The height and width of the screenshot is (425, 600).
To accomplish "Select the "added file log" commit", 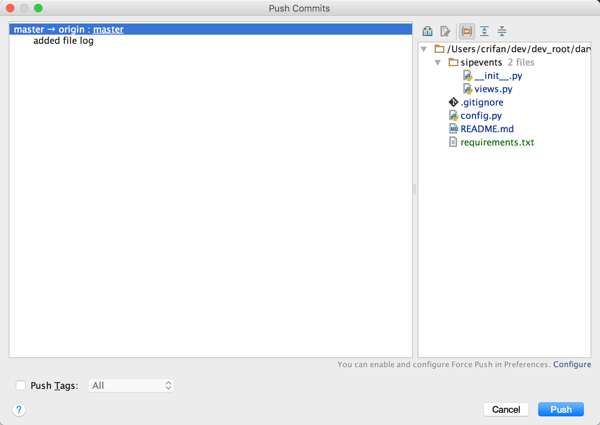I will 63,41.
